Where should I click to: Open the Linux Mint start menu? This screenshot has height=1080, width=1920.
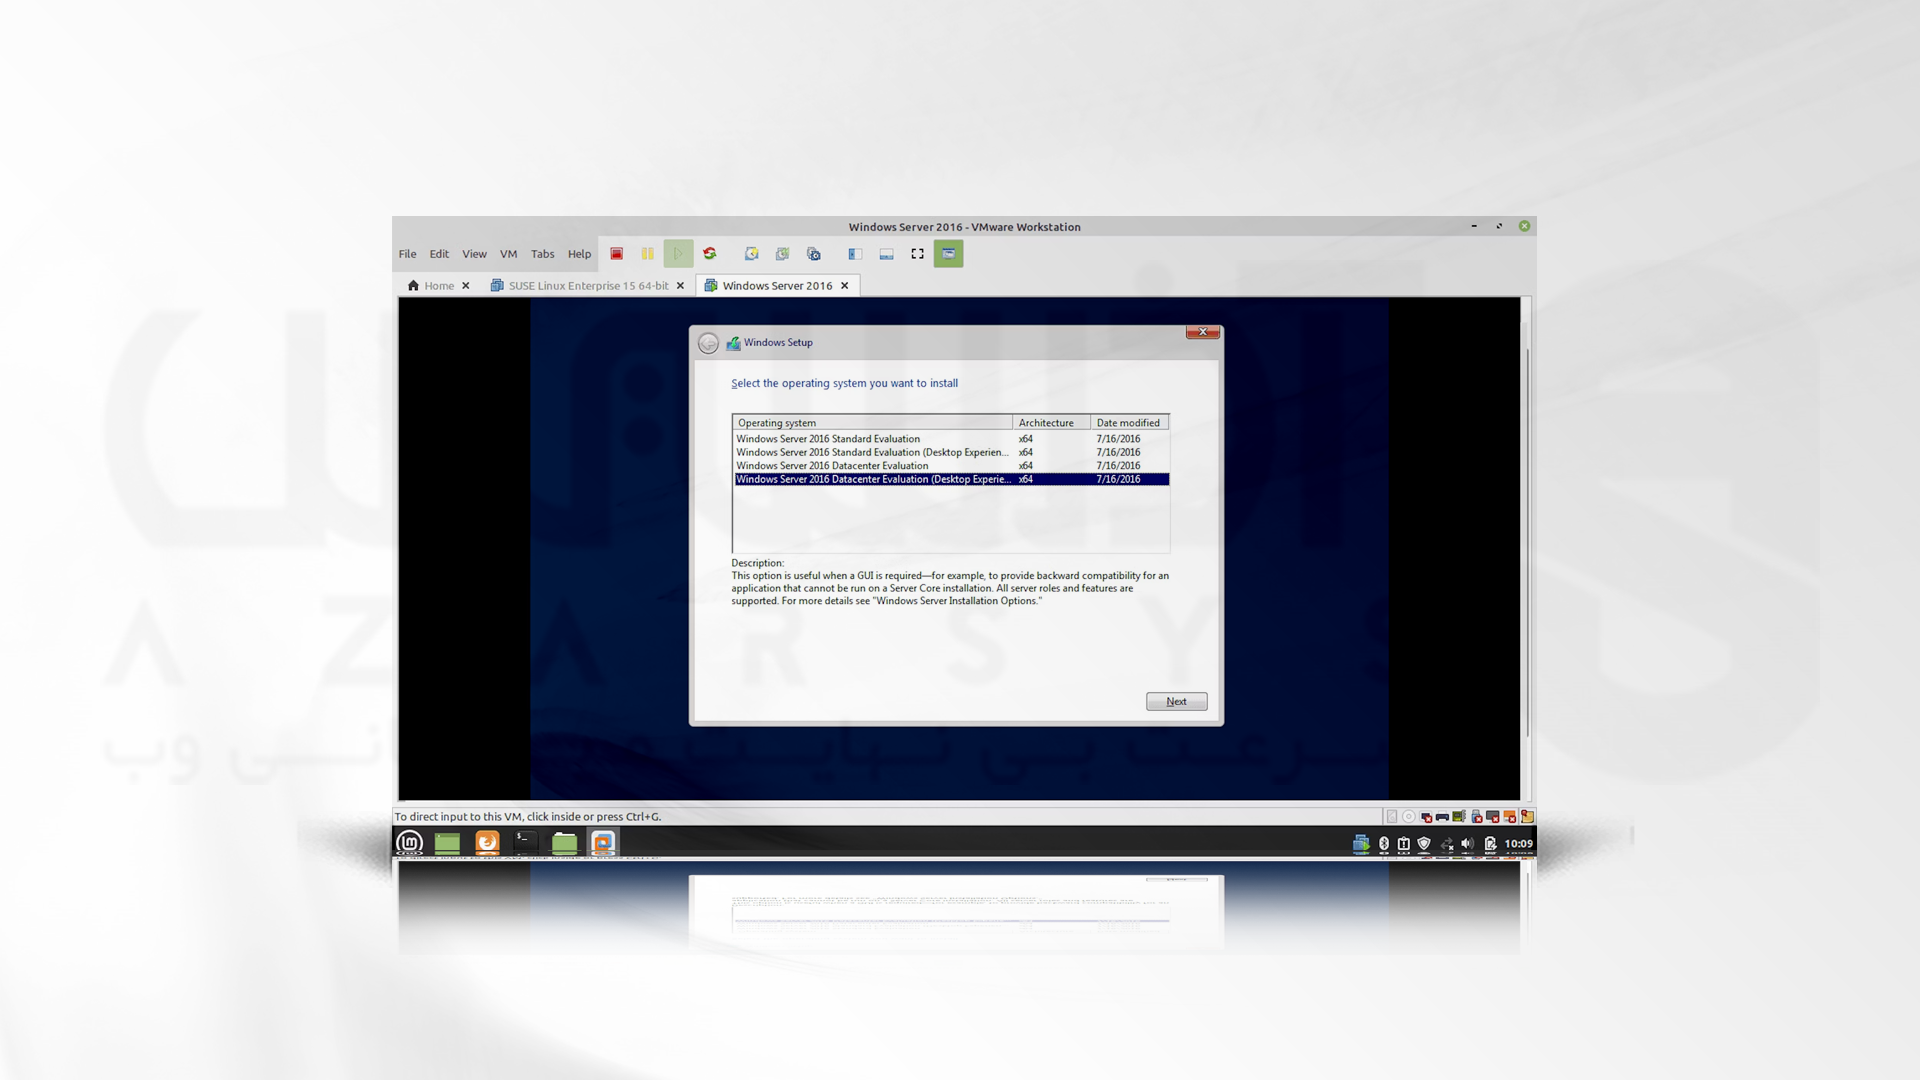[x=410, y=842]
